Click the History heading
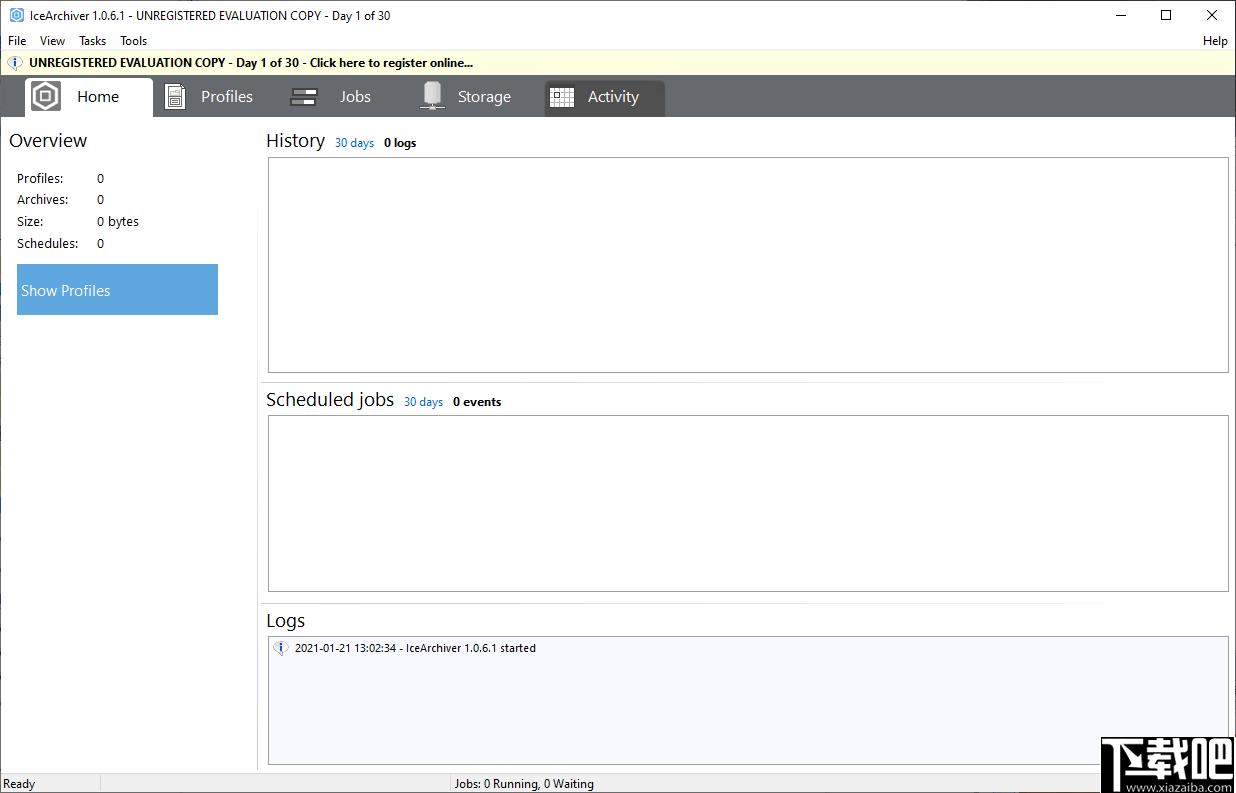Screen dimensions: 1236x793 click(x=295, y=141)
